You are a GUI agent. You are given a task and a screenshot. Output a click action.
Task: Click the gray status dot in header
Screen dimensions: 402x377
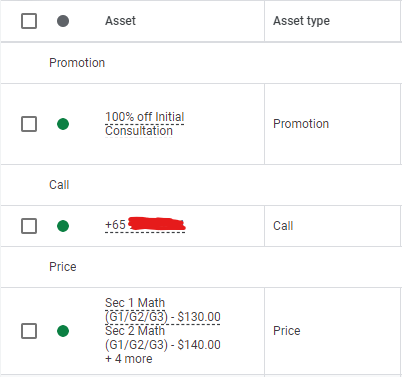[x=63, y=21]
